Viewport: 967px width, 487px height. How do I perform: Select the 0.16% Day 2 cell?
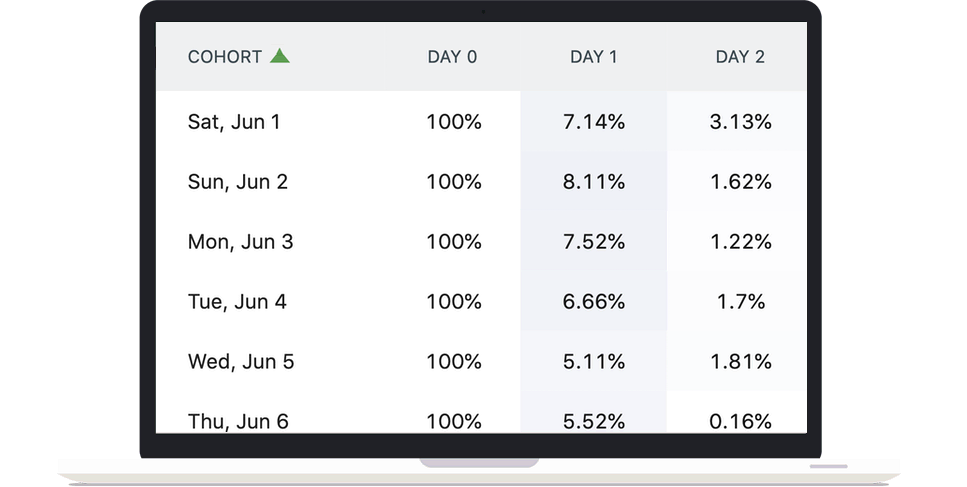[740, 421]
